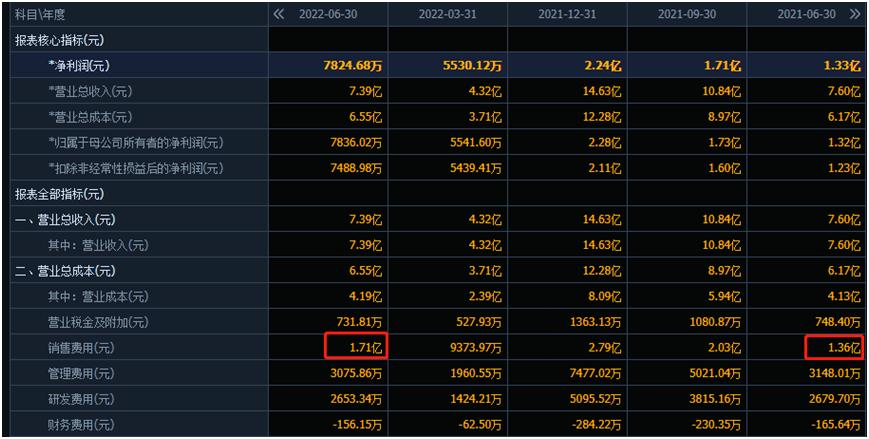Click the 报表核心指标(元) section row
The width and height of the screenshot is (869, 439).
(x=60, y=40)
